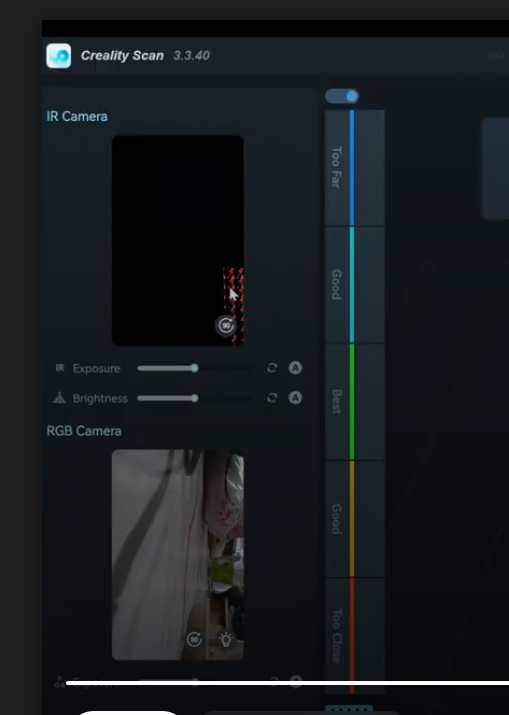
Task: Toggle the RGB Camera light bulb icon
Action: (x=226, y=639)
